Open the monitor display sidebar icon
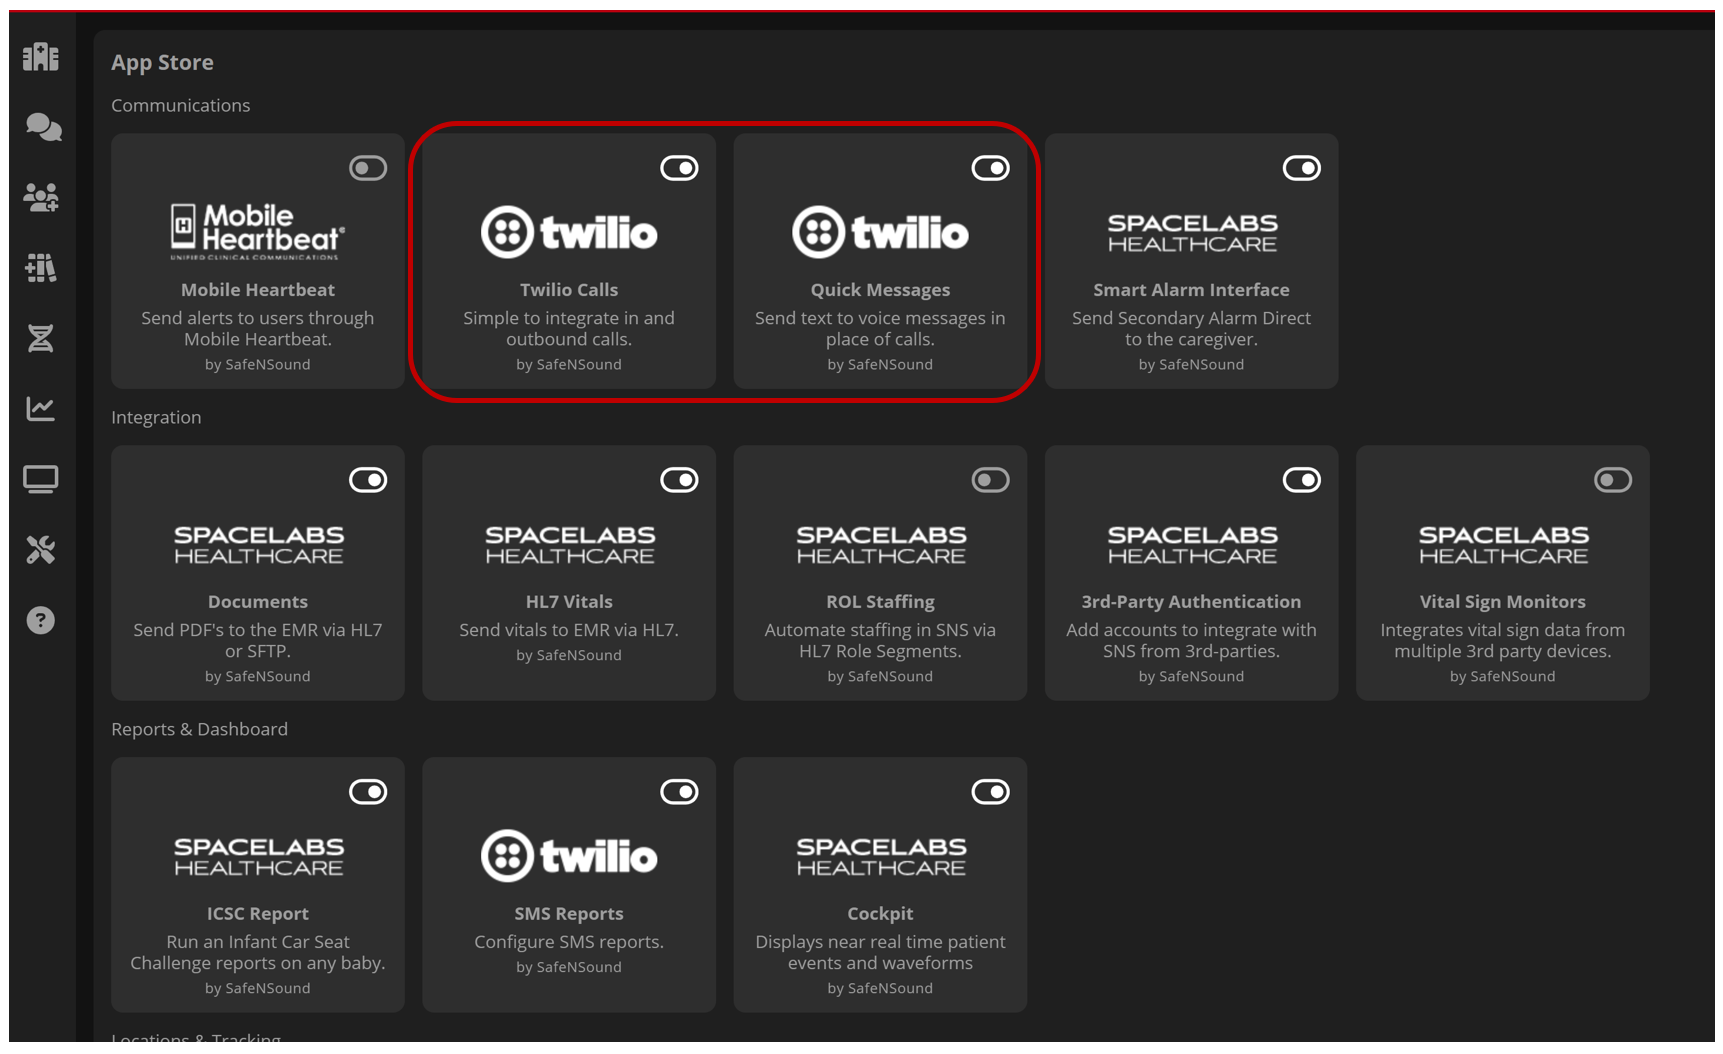1723x1054 pixels. coord(41,479)
